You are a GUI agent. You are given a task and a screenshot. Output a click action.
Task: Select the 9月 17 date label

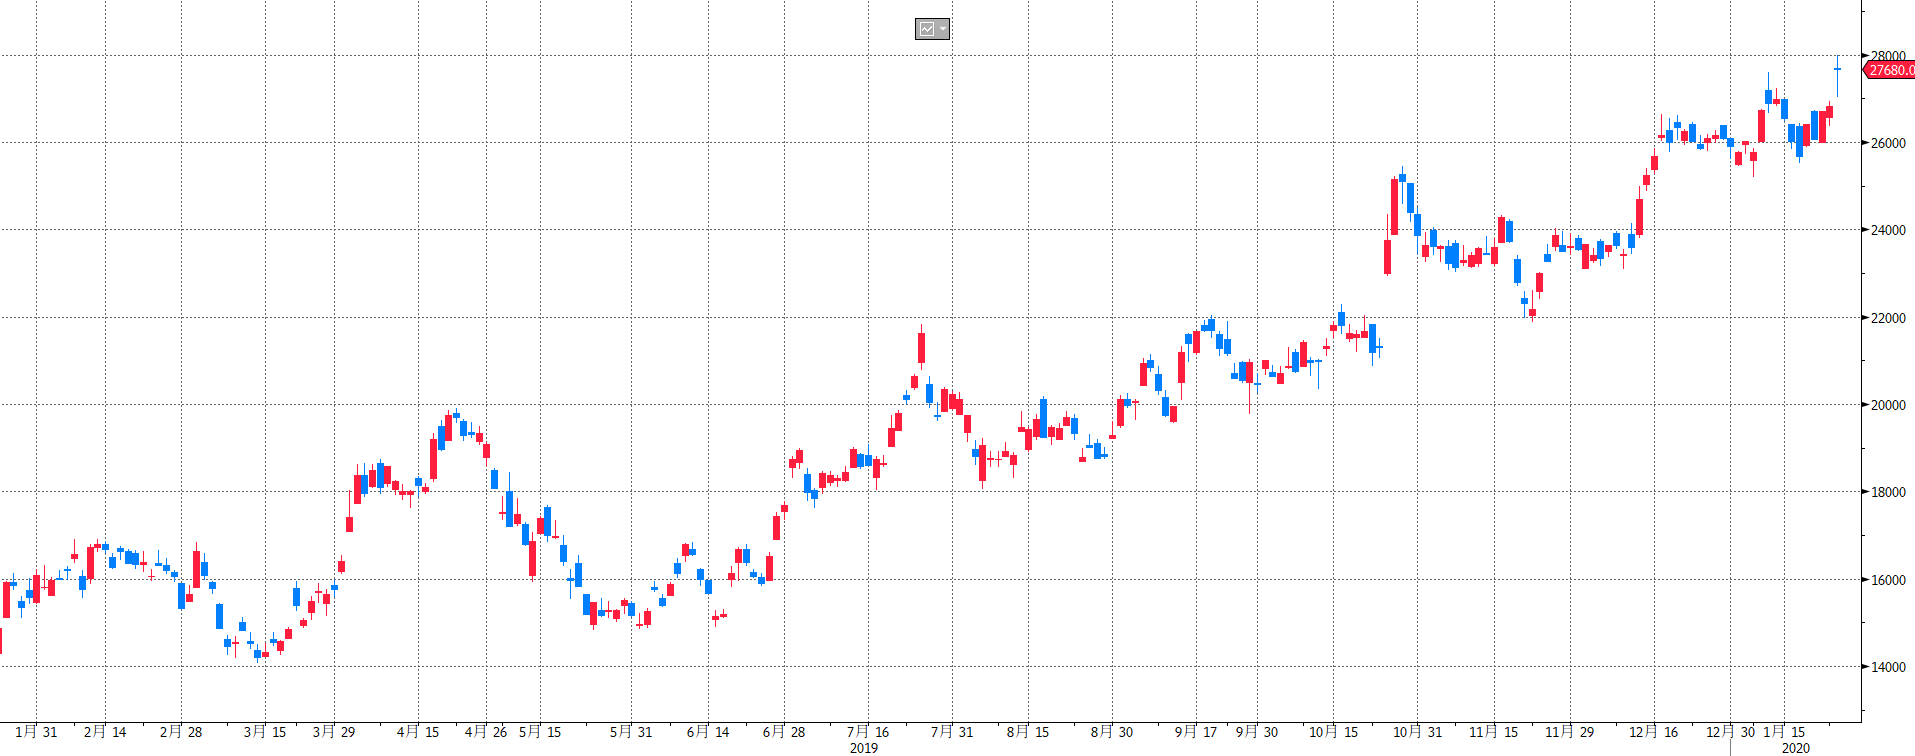tap(1195, 732)
